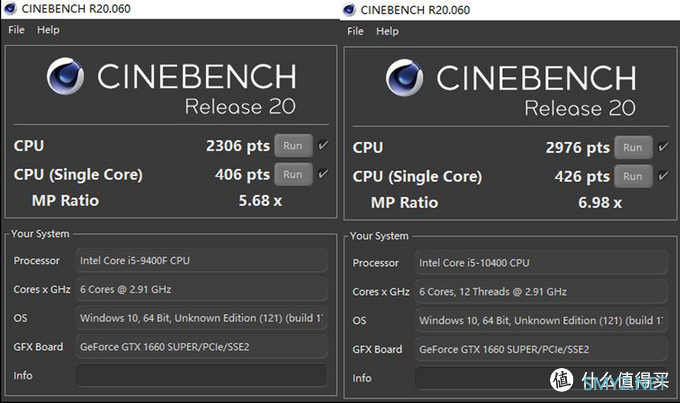Click the Cinebench title bar icon in right window
Viewport: 680px width, 403px height.
click(349, 10)
